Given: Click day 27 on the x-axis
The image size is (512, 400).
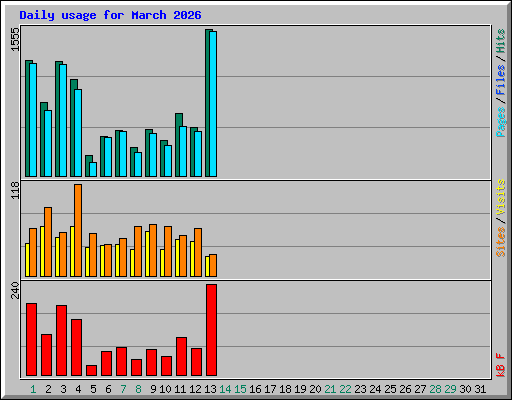Looking at the screenshot, I should [420, 389].
